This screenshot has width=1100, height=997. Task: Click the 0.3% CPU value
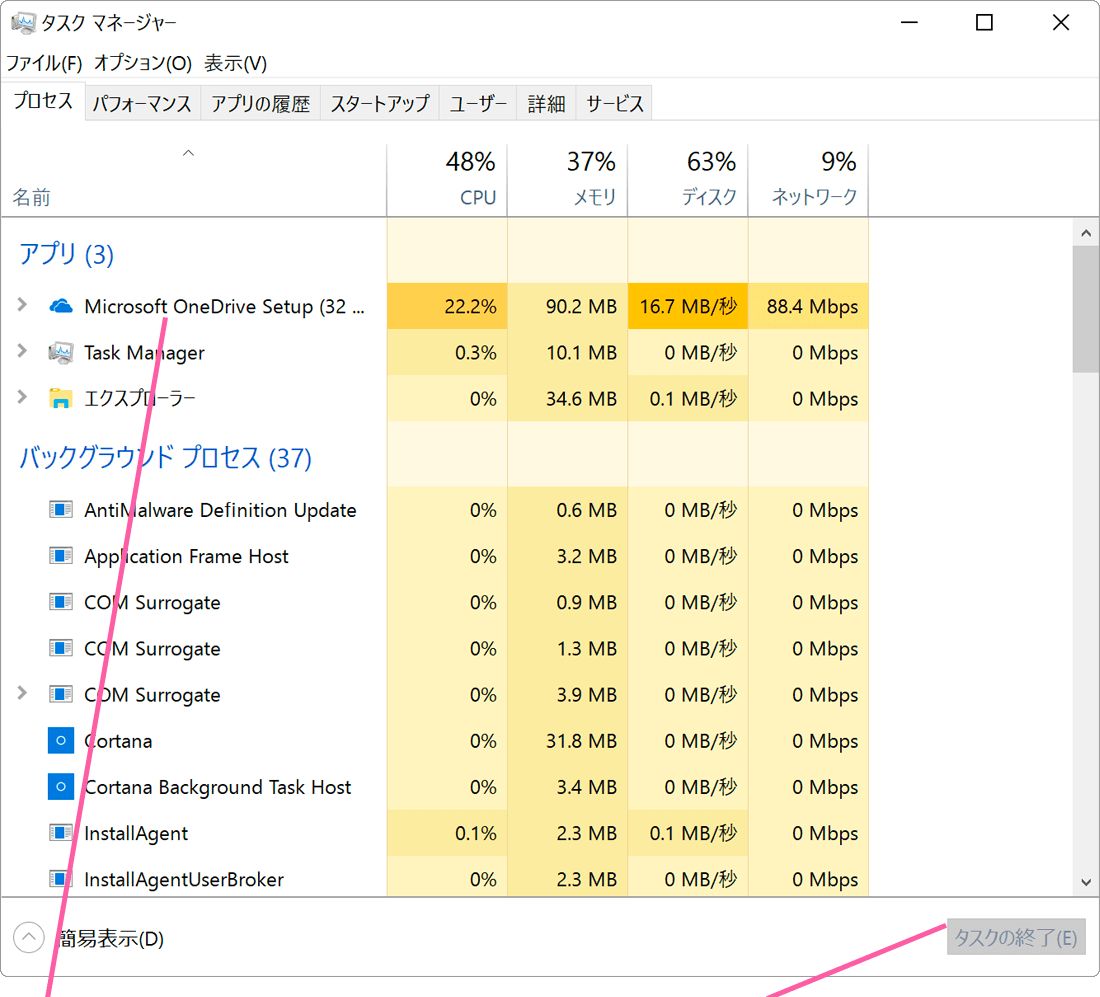pos(476,352)
